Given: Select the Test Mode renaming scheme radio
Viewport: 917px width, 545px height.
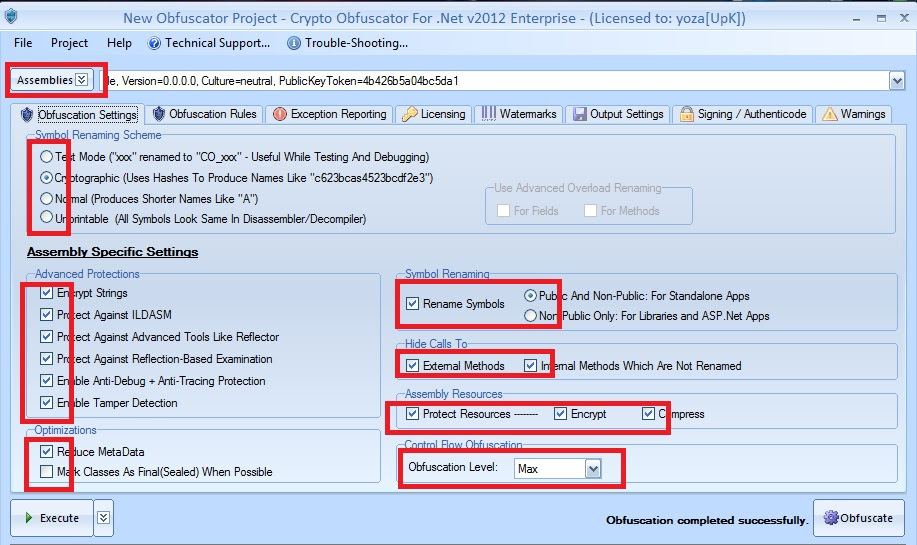Looking at the screenshot, I should coord(46,157).
